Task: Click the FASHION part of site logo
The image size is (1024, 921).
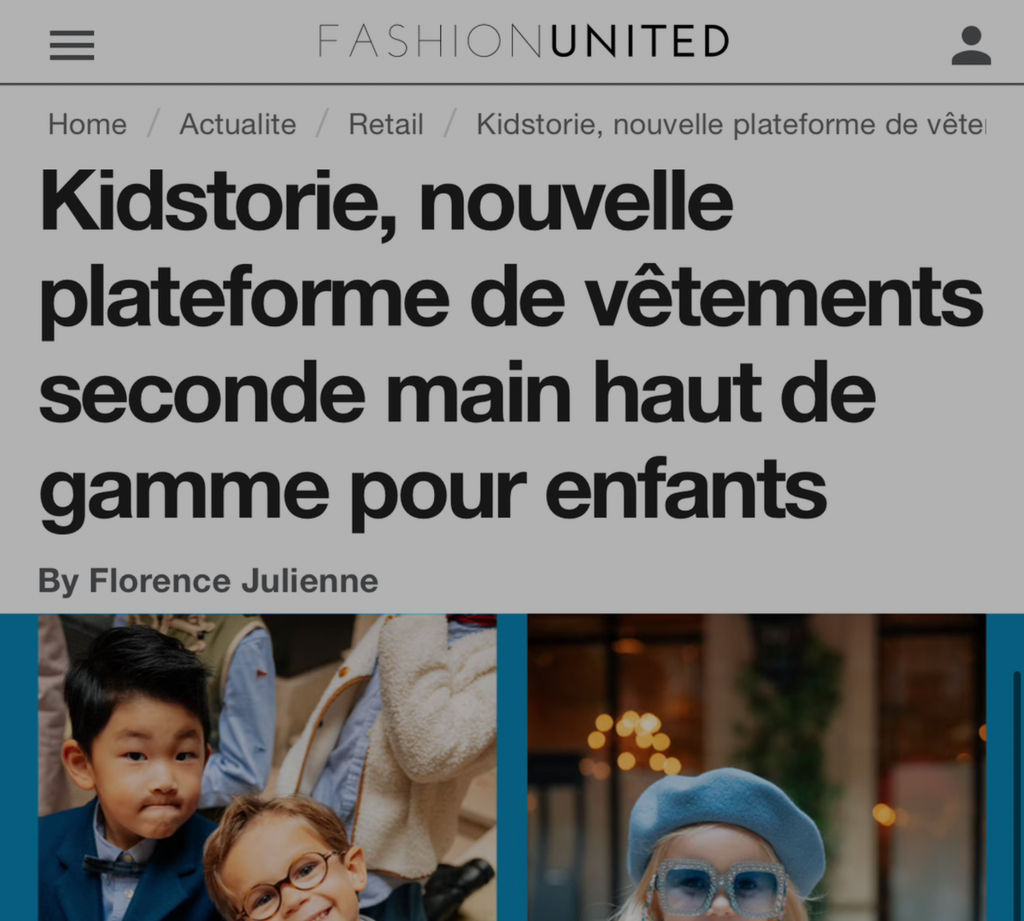Action: click(430, 41)
